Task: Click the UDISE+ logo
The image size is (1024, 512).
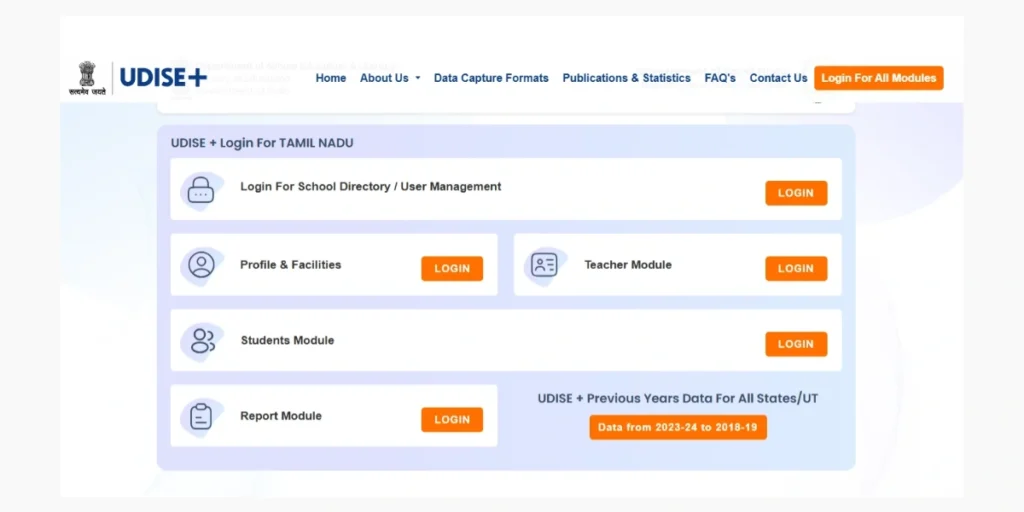Action: [x=163, y=78]
